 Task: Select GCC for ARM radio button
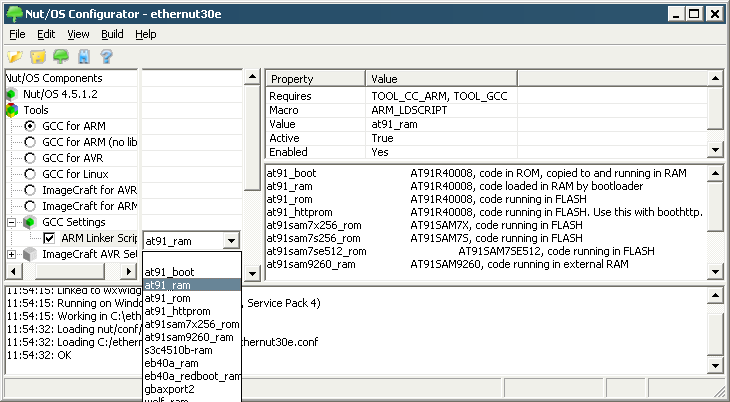click(x=30, y=126)
